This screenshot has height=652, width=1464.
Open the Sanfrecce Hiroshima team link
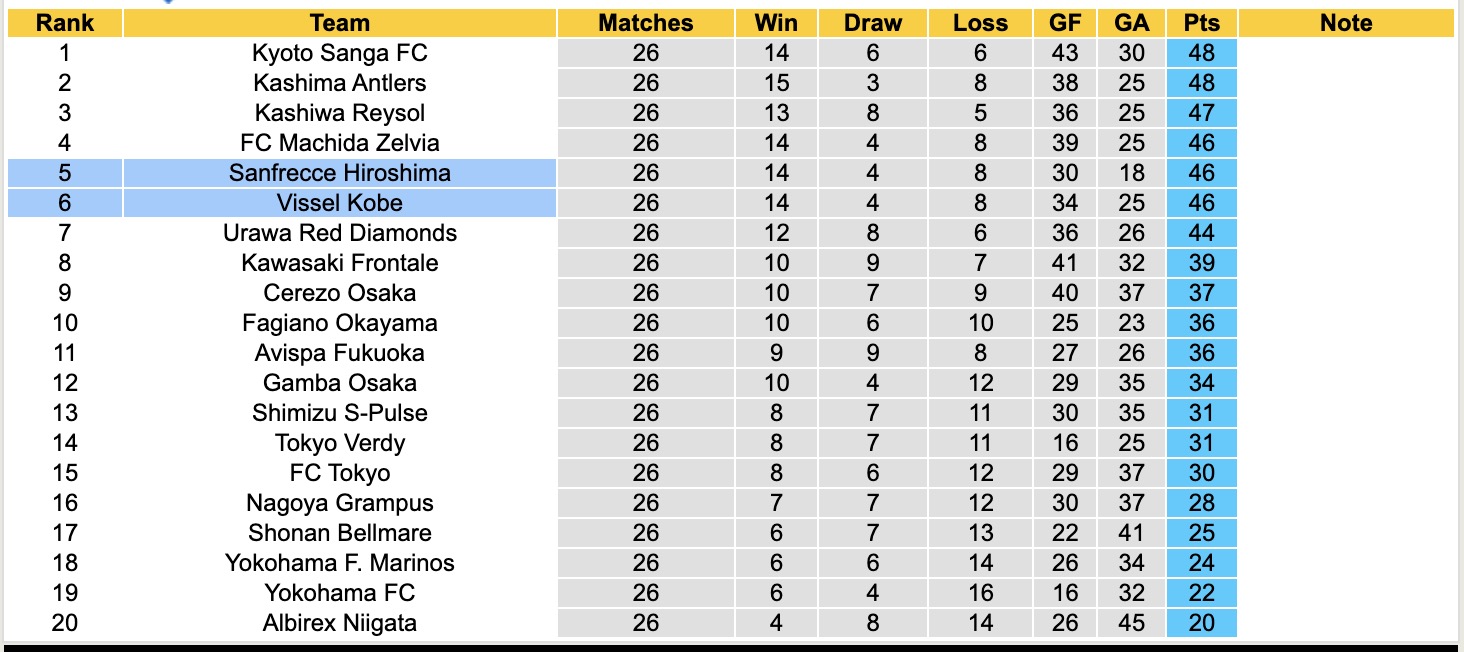(340, 173)
